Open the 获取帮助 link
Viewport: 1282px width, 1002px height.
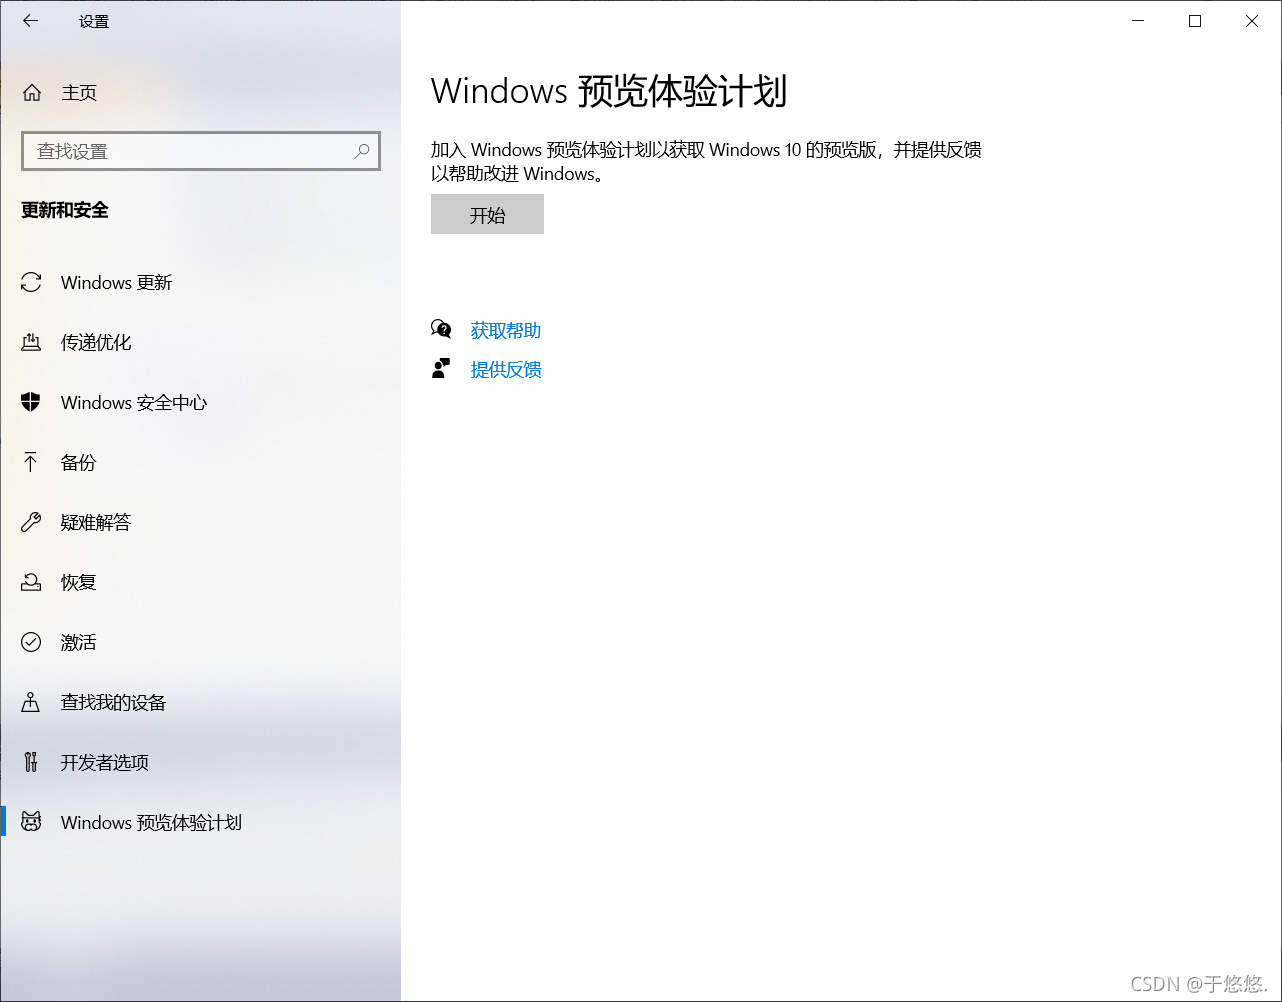tap(506, 330)
